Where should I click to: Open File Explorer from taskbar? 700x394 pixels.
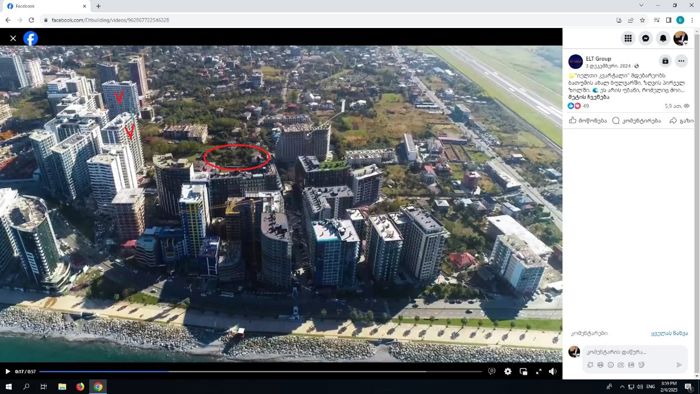(x=62, y=386)
